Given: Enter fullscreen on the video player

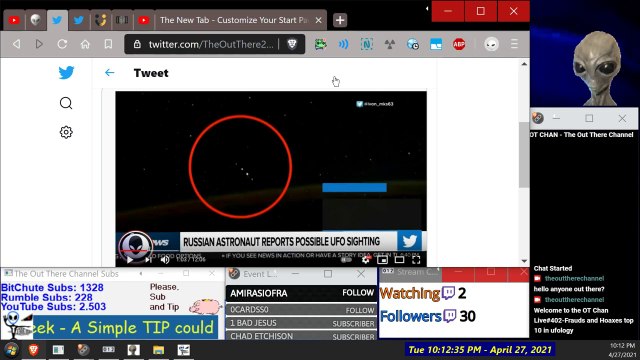Looking at the screenshot, I should pyautogui.click(x=416, y=260).
